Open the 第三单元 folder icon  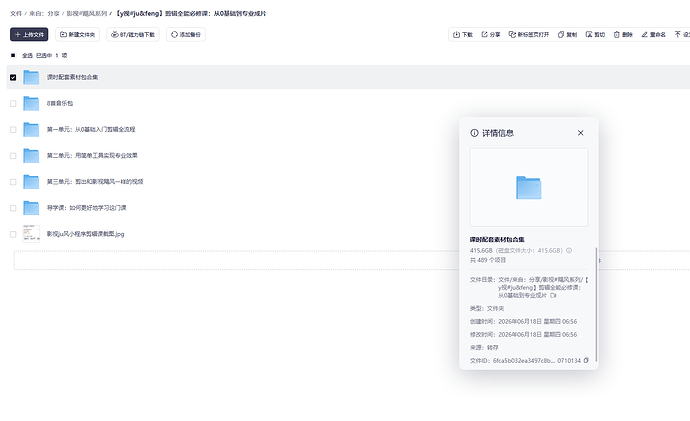click(31, 182)
